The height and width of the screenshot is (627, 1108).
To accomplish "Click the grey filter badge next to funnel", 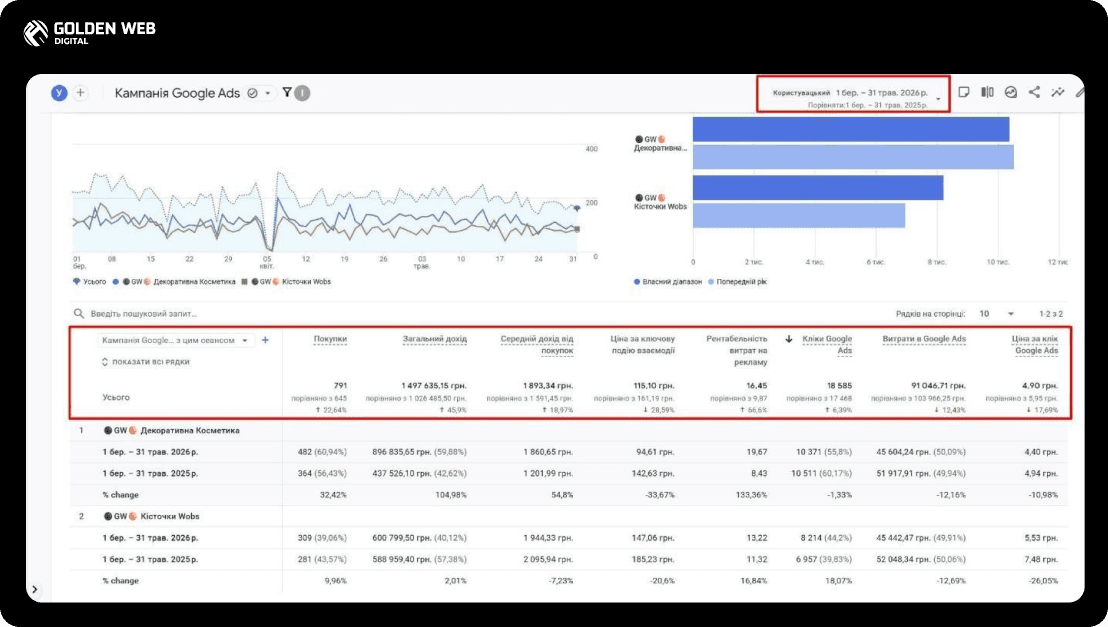I will coord(302,93).
